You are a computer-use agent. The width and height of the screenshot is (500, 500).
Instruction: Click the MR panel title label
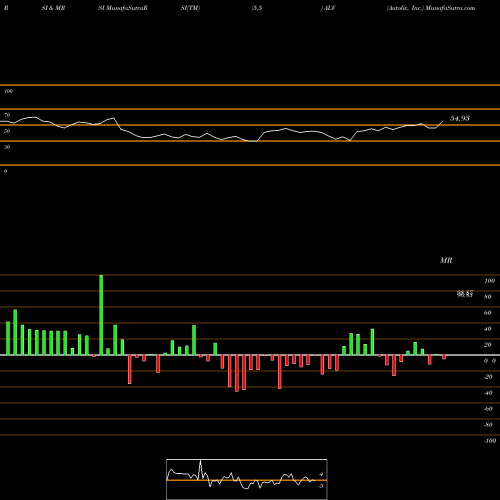[x=446, y=260]
